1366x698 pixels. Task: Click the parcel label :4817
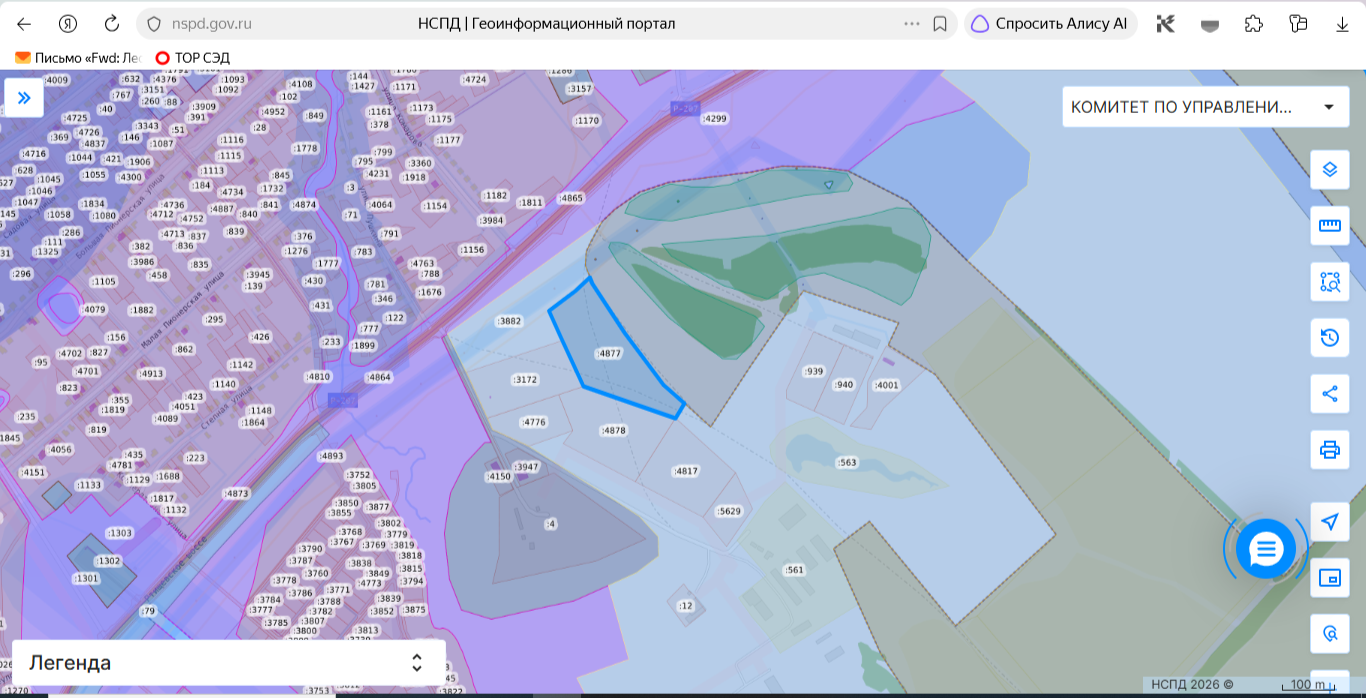685,471
